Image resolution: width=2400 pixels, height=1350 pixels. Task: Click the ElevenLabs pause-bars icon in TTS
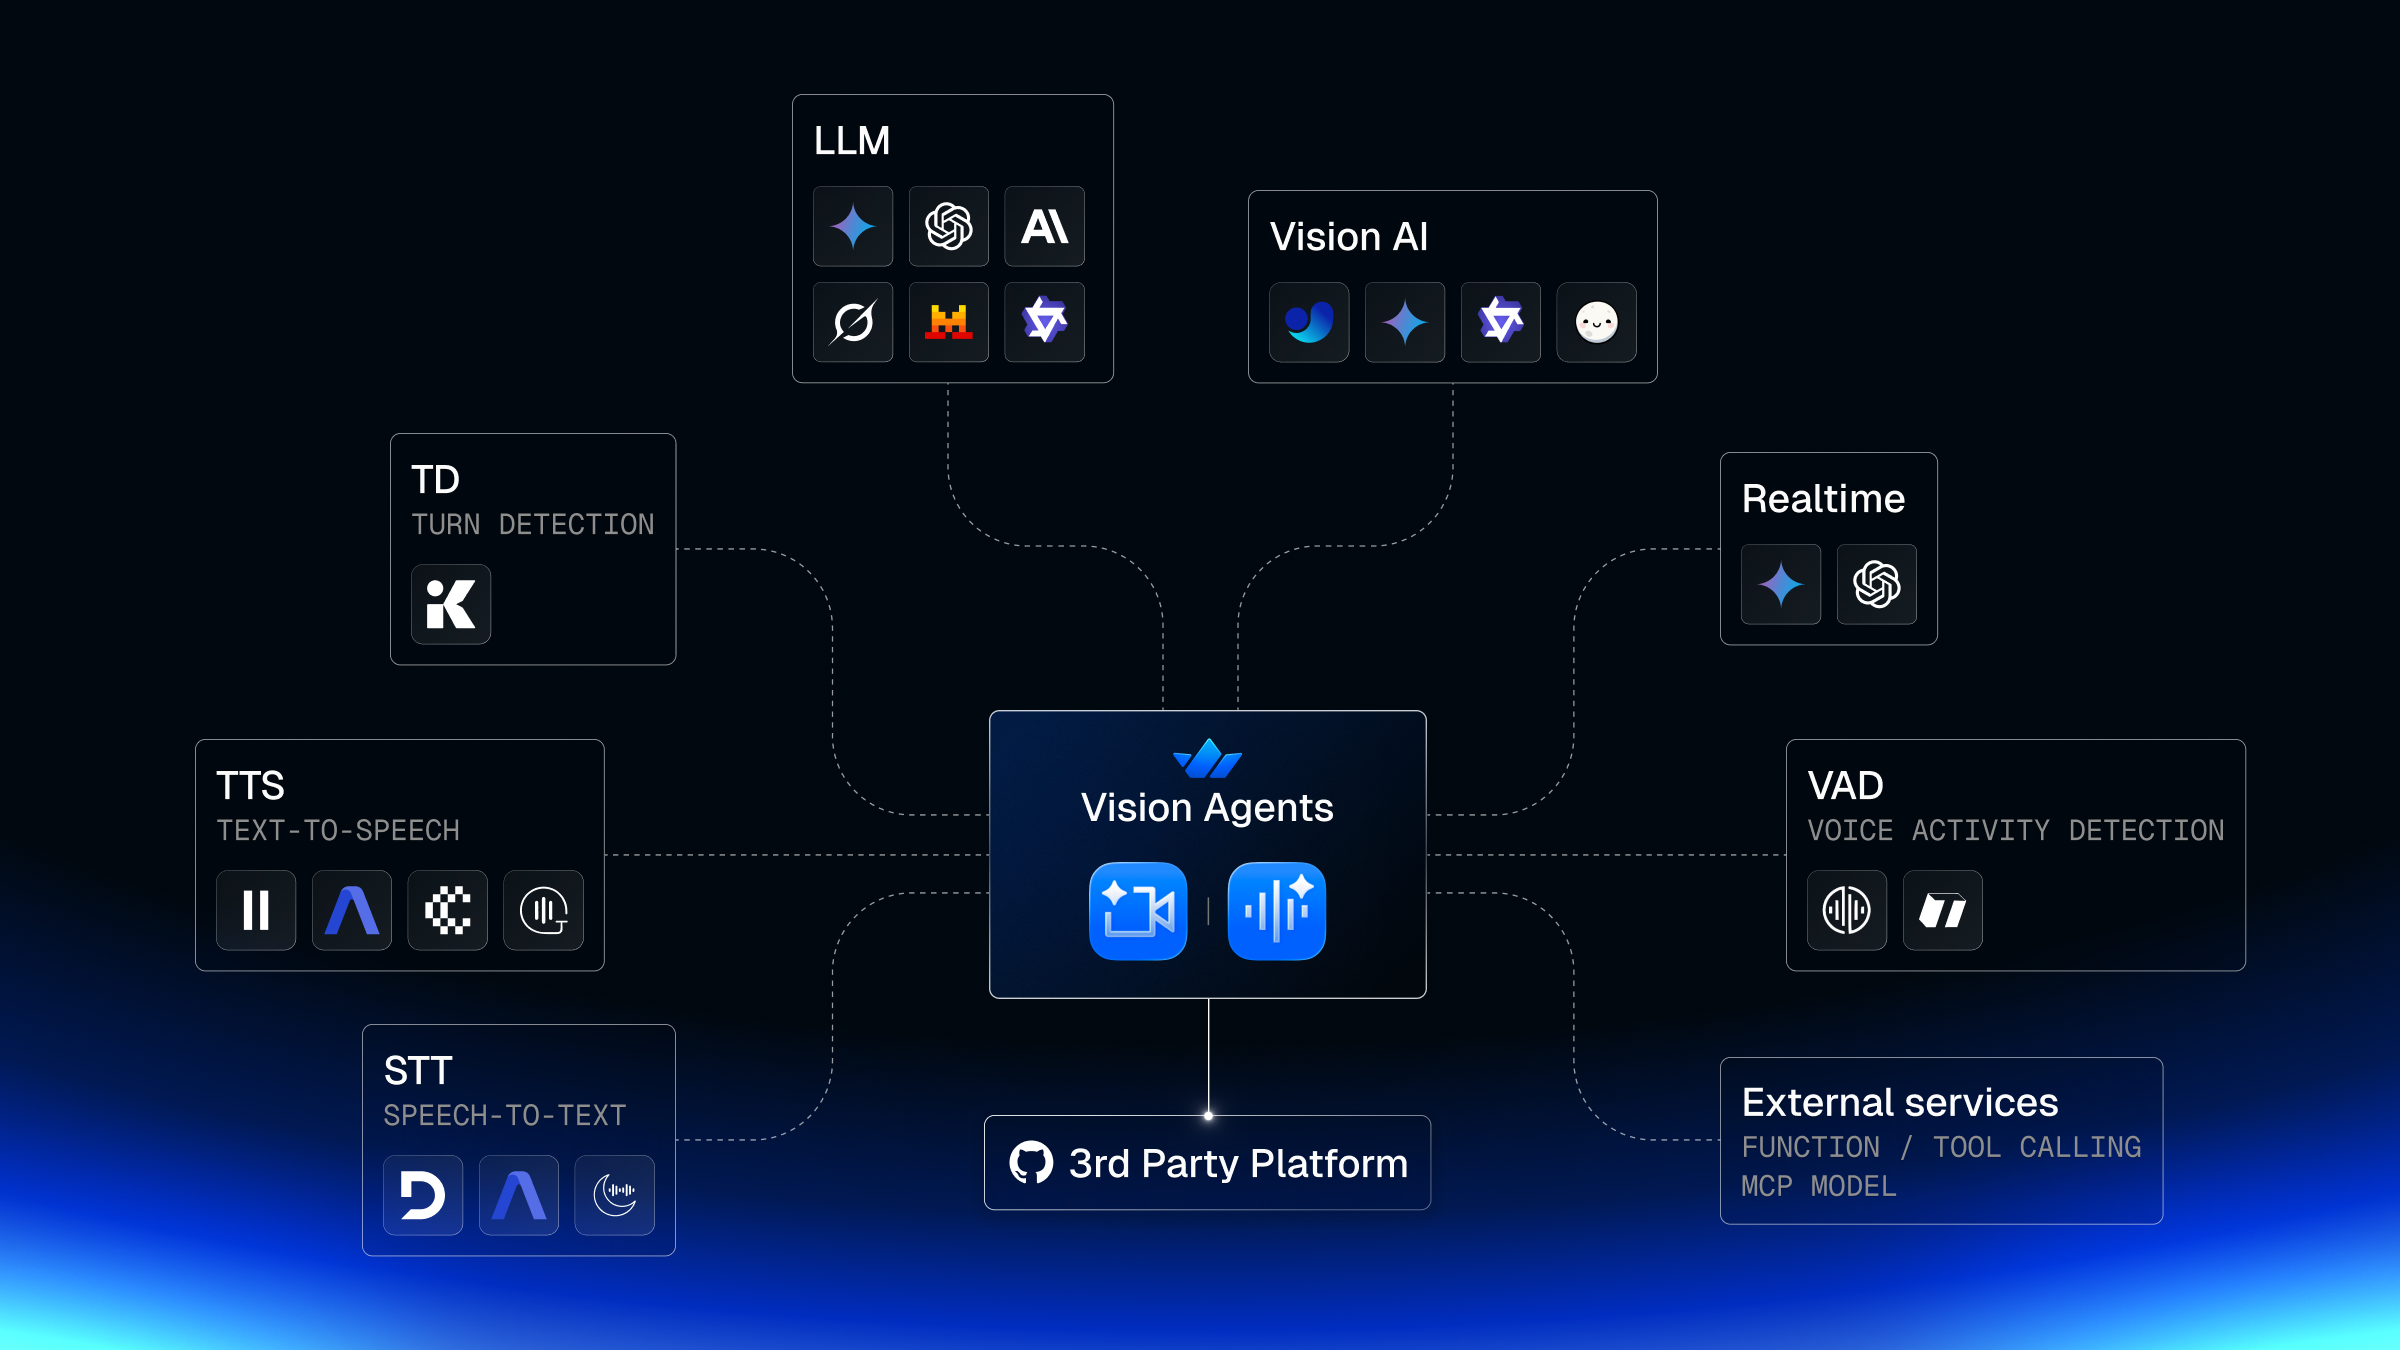[x=256, y=910]
